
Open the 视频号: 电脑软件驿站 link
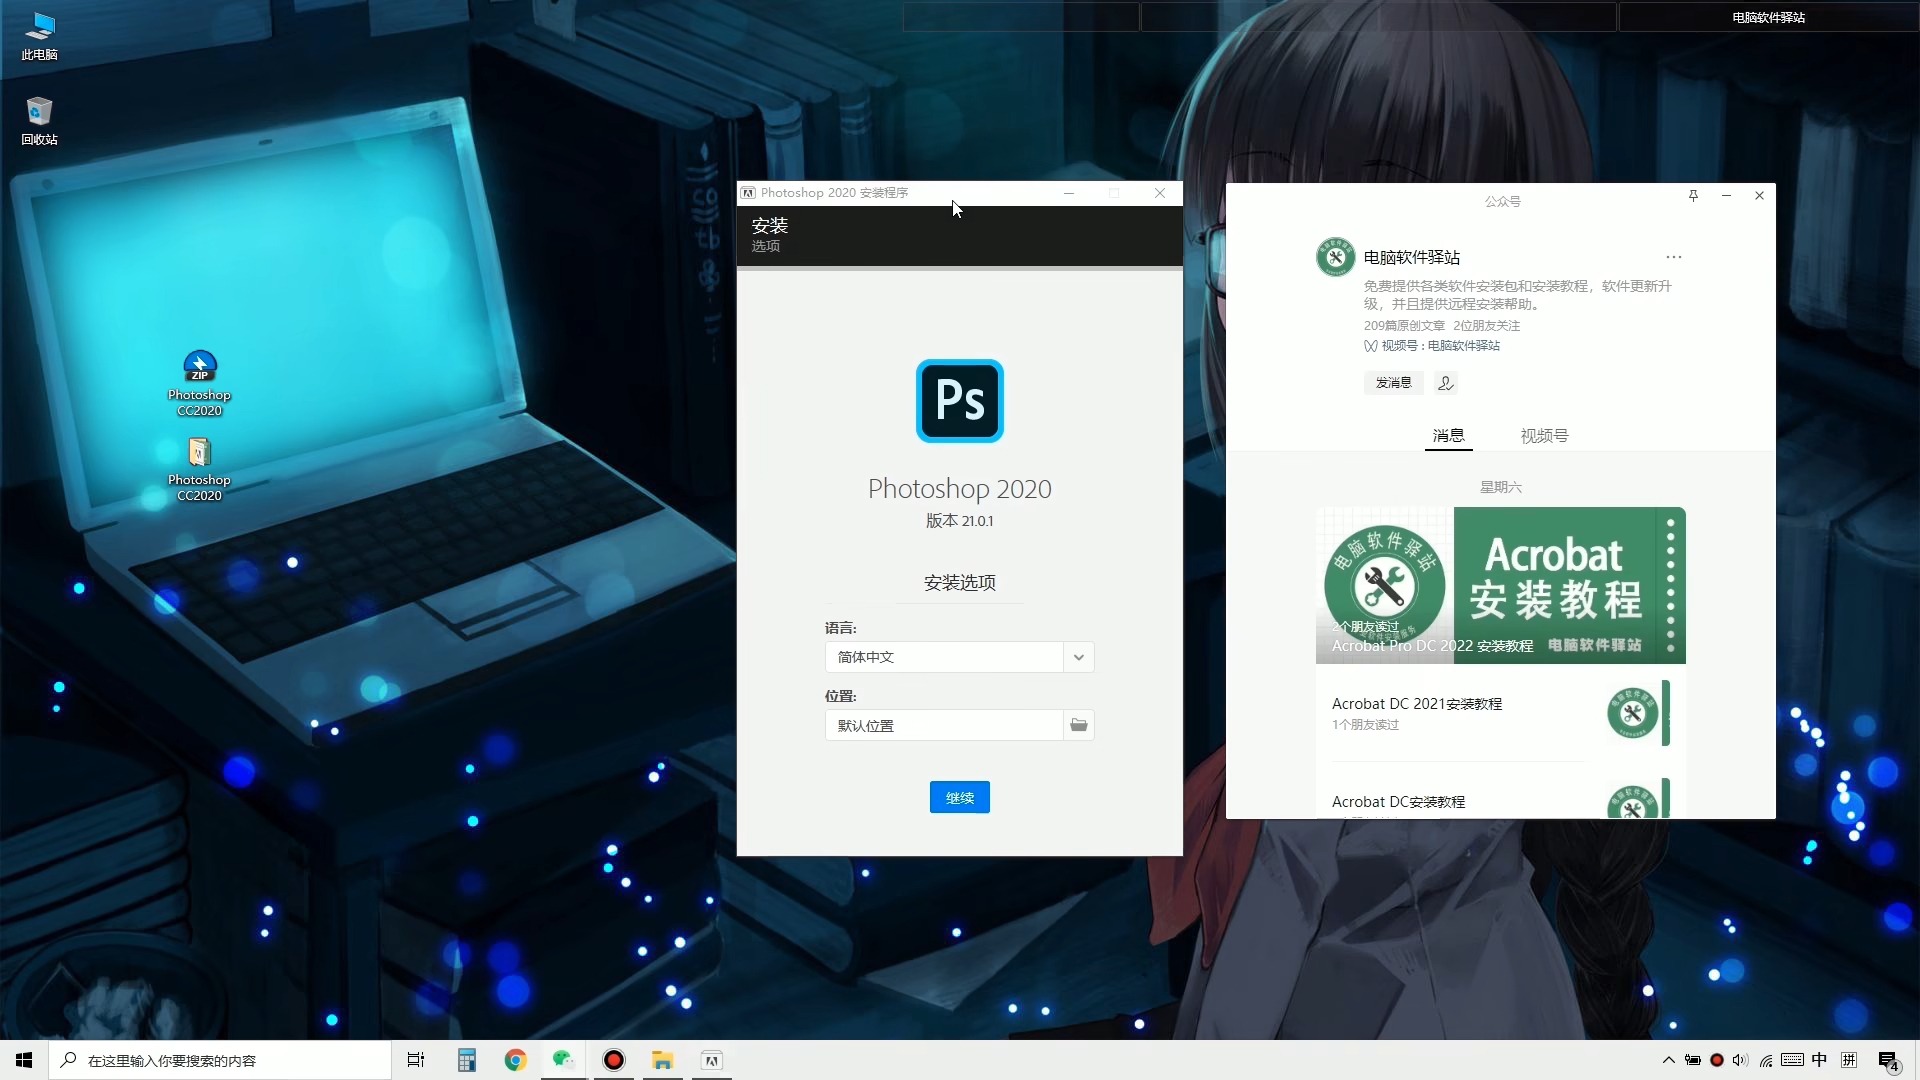tap(1431, 346)
